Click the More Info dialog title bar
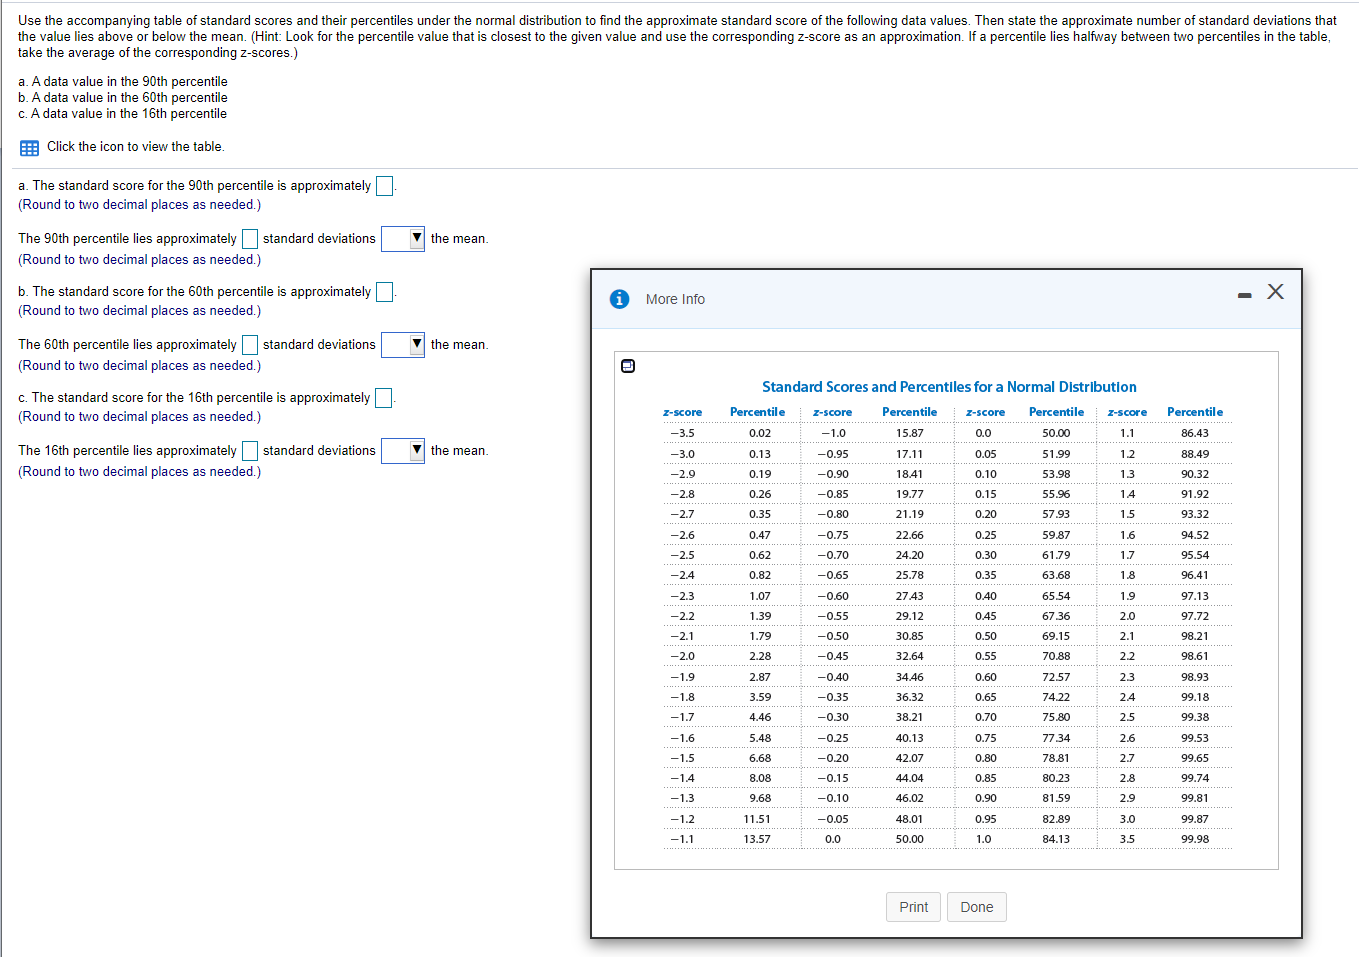The width and height of the screenshot is (1359, 957). (x=675, y=298)
